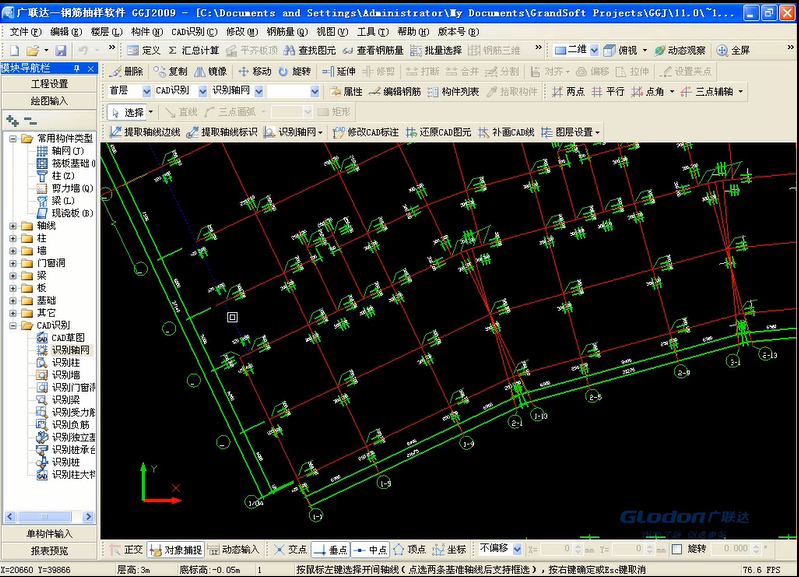Click the 报表预览 button
This screenshot has width=799, height=577.
point(49,550)
